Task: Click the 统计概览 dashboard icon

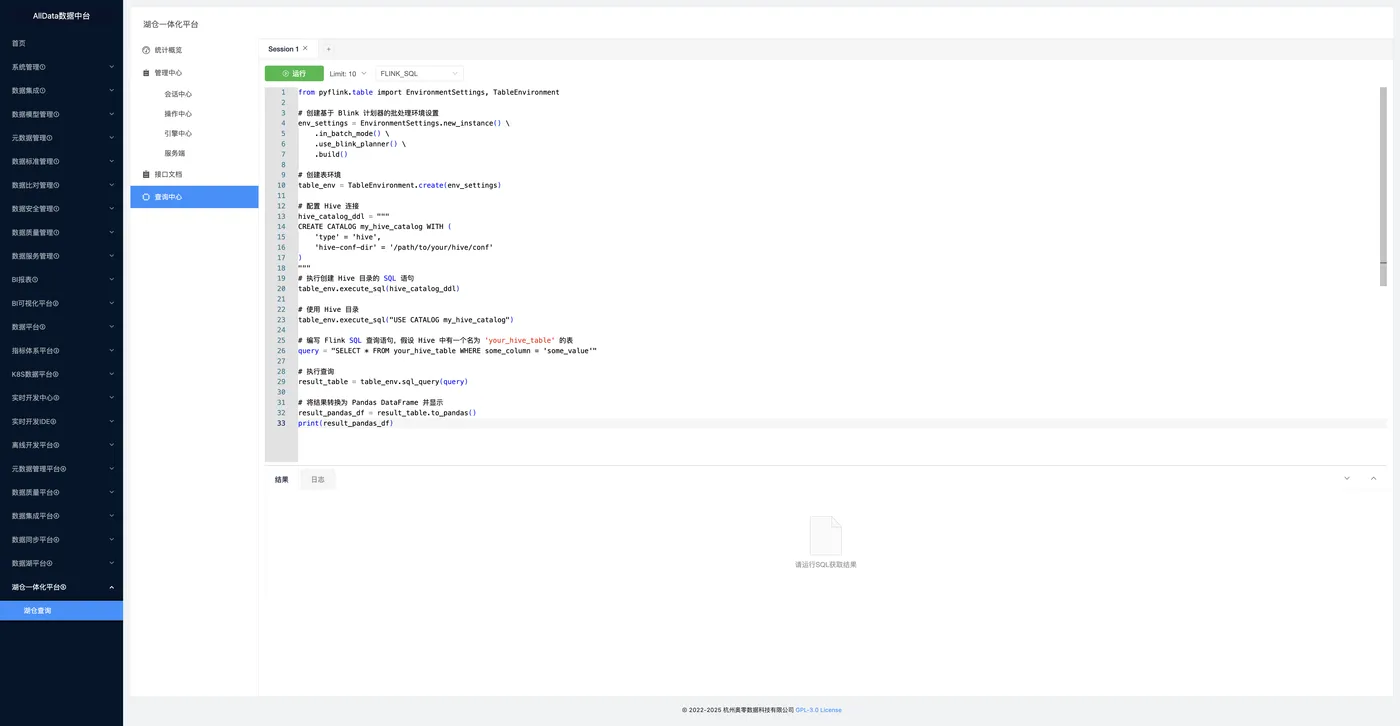Action: pyautogui.click(x=146, y=50)
